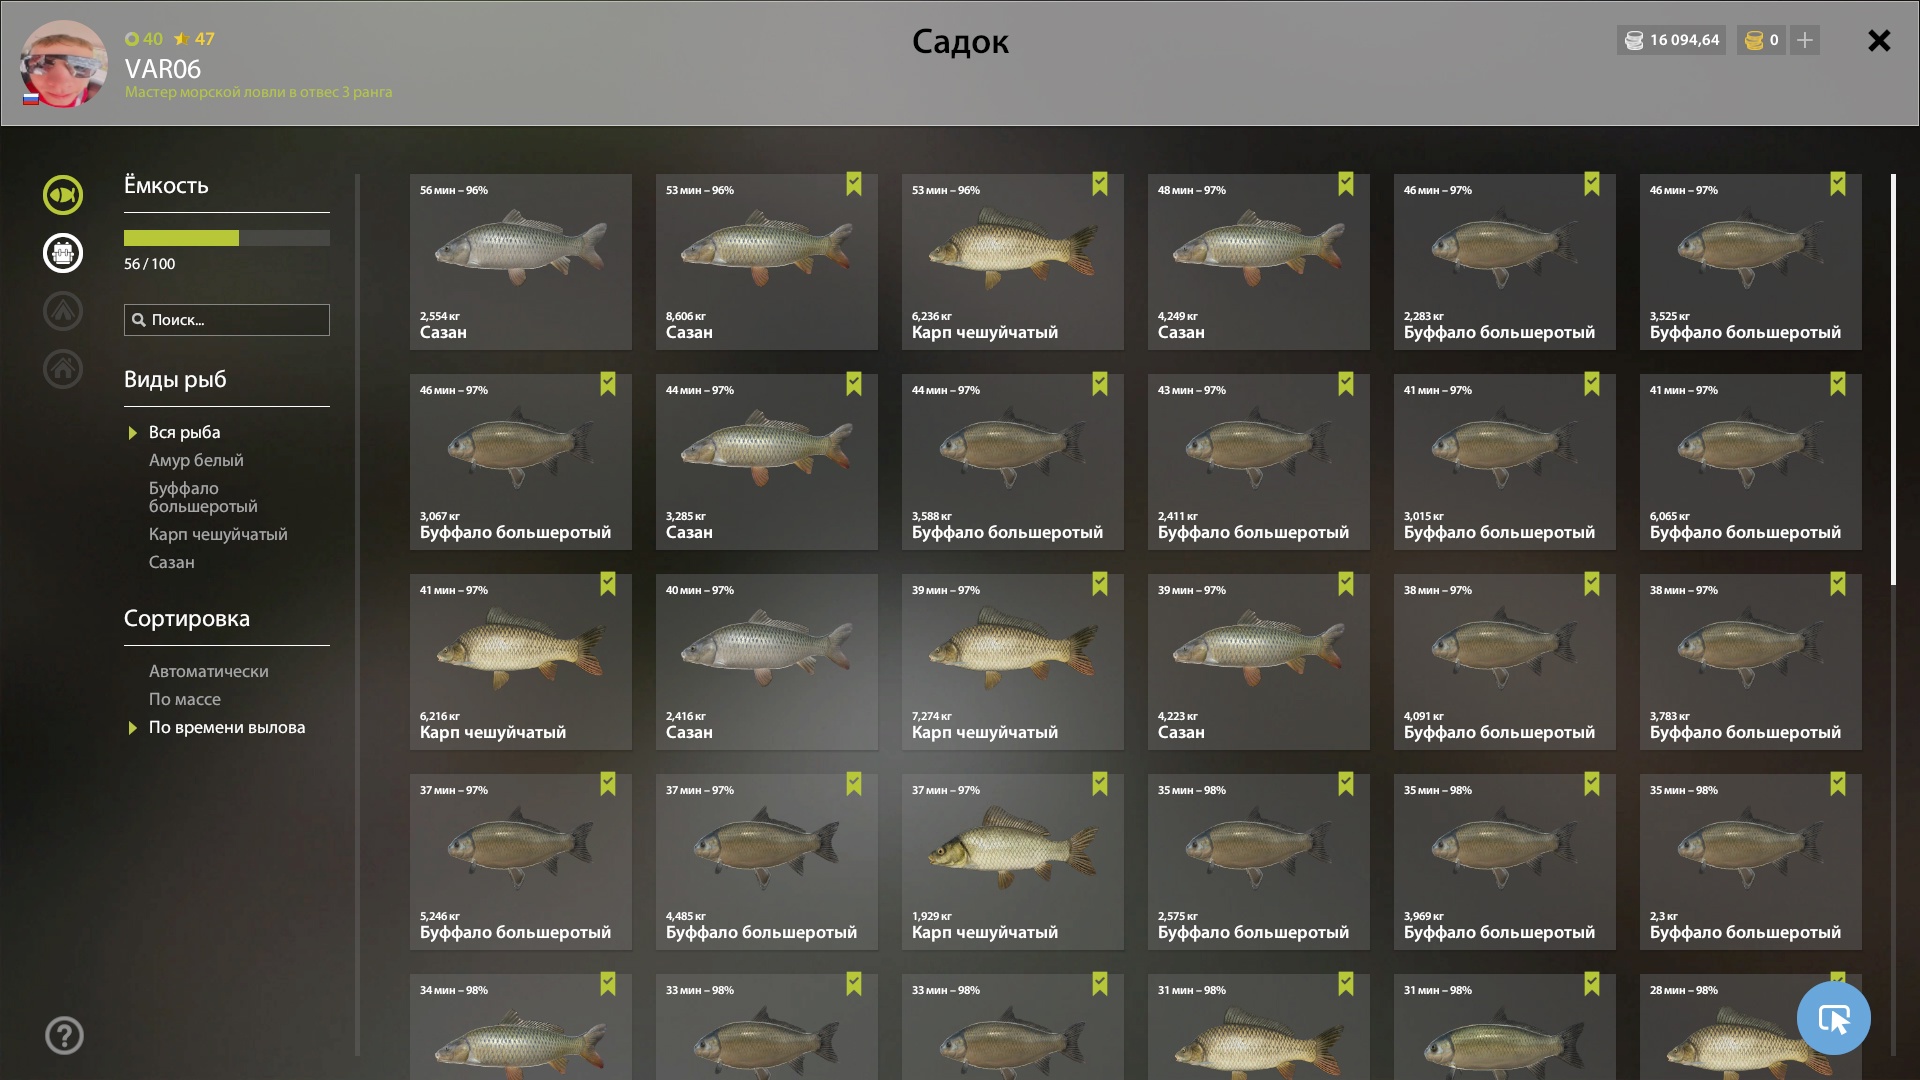The width and height of the screenshot is (1920, 1080).
Task: Choose sort По времени вылова
Action: coord(227,727)
